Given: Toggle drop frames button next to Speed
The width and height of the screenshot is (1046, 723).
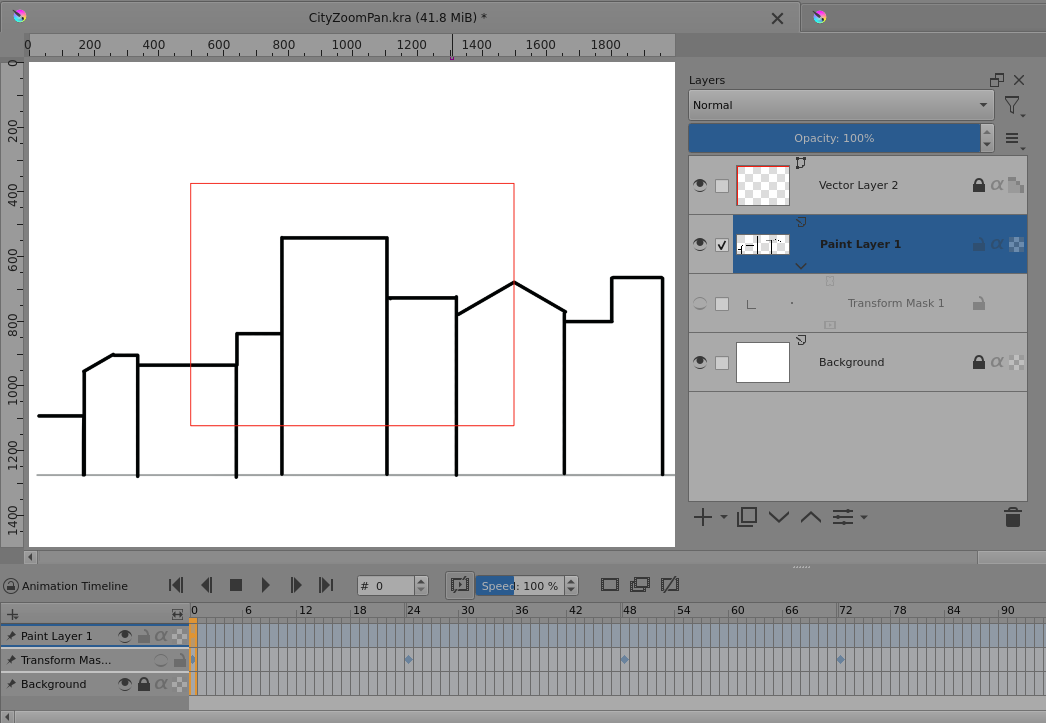Looking at the screenshot, I should (460, 586).
